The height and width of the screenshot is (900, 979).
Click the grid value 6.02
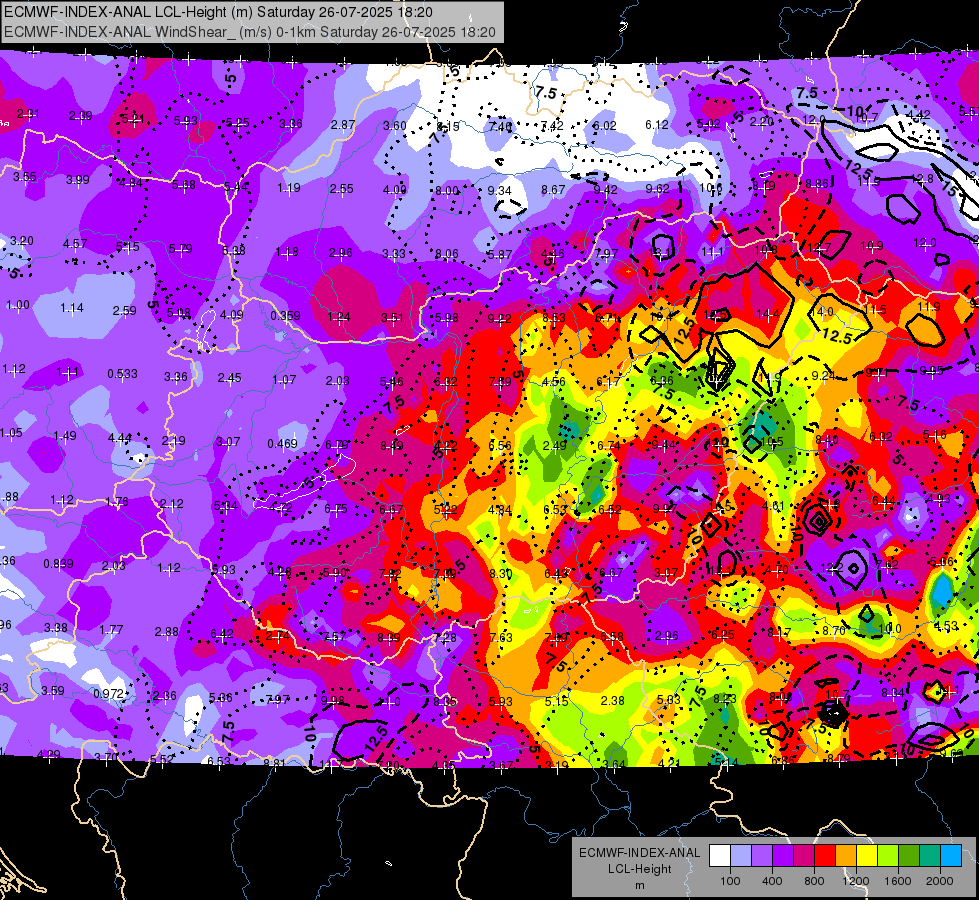coord(604,126)
